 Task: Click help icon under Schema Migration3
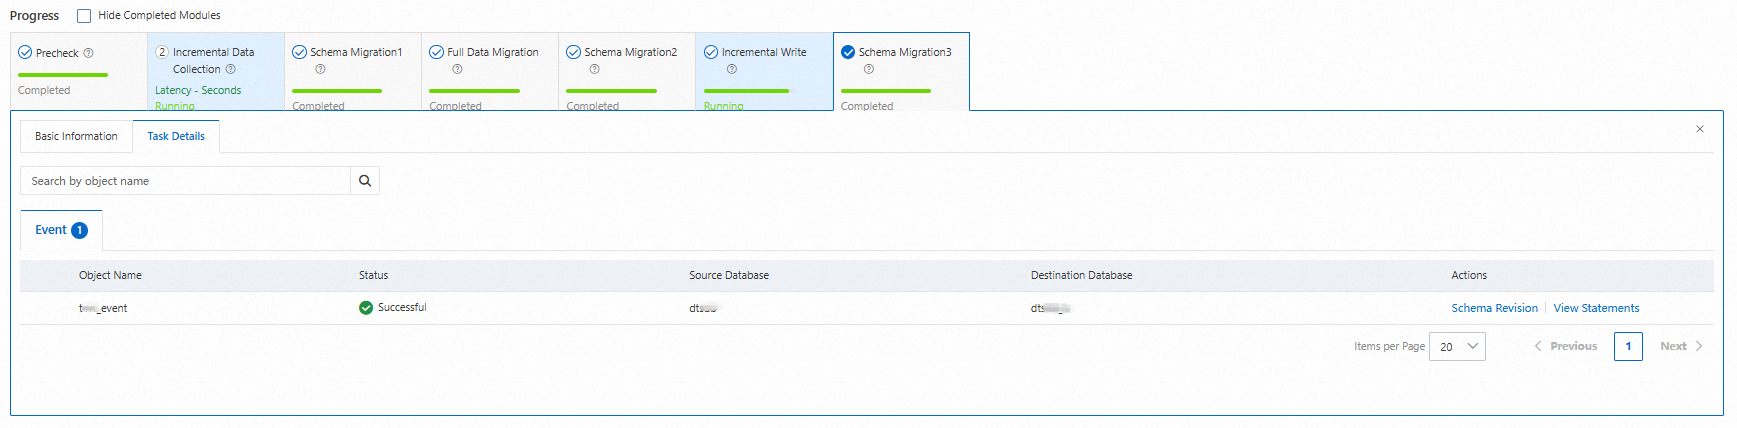[x=869, y=69]
